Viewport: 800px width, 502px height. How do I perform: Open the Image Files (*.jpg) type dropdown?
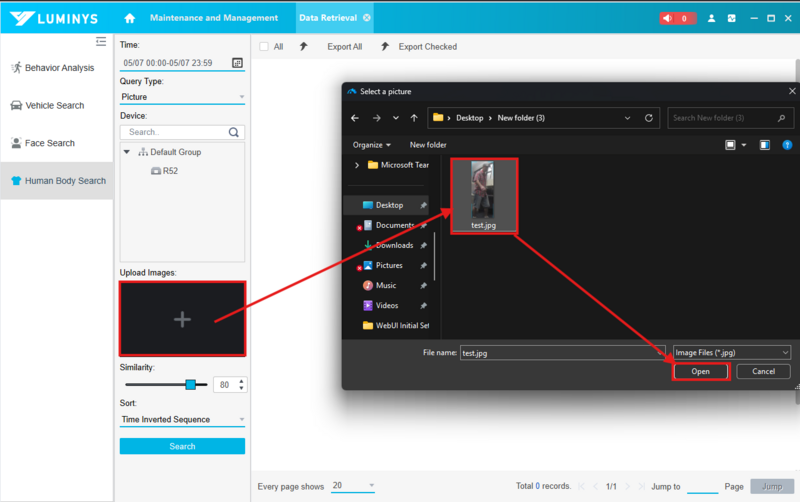[x=732, y=353]
